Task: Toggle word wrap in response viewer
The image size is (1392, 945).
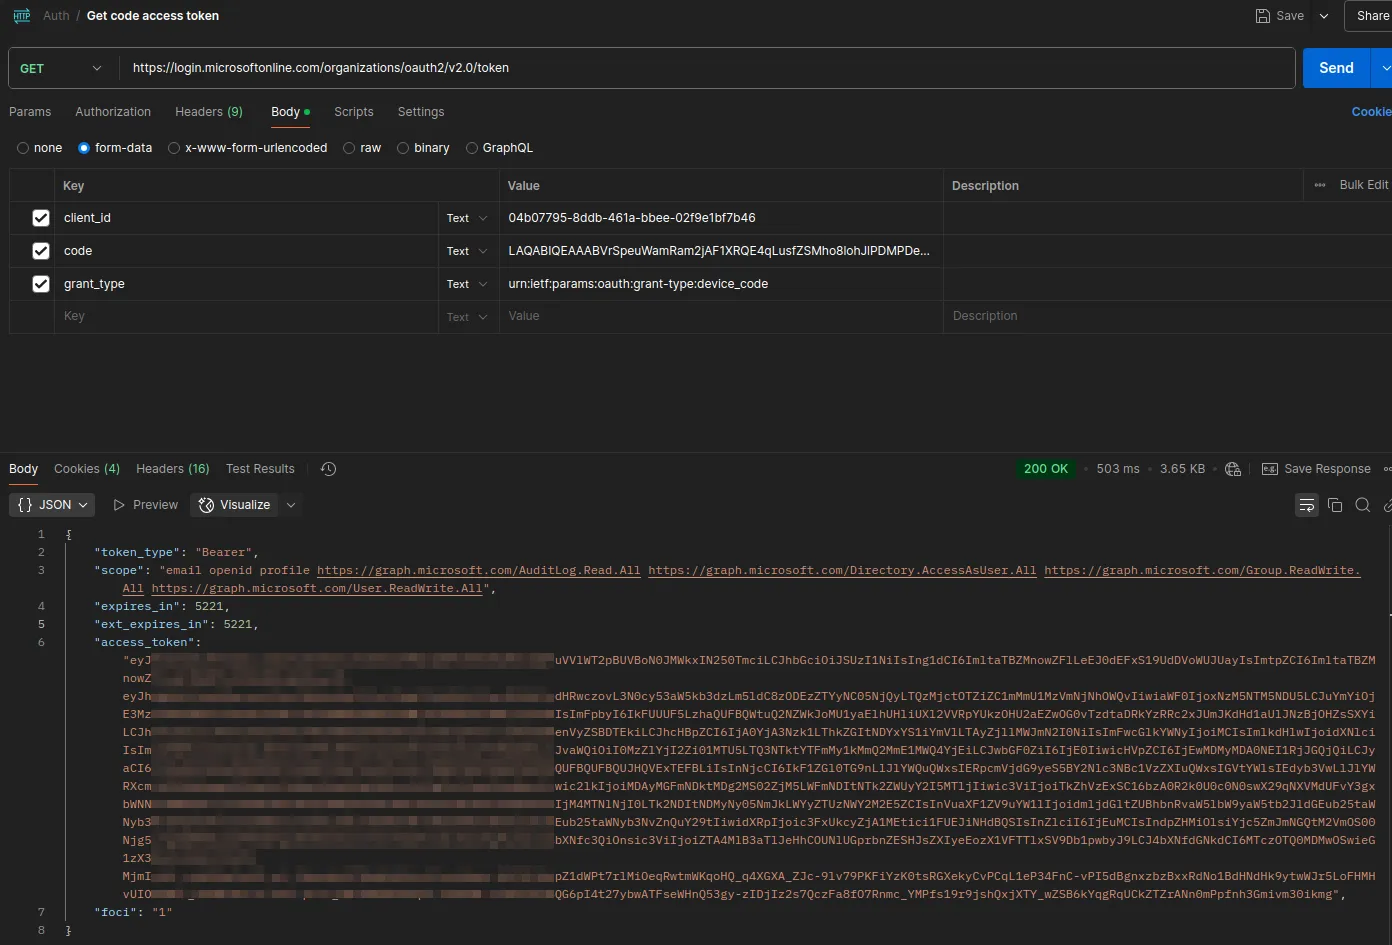Action: [x=1307, y=505]
